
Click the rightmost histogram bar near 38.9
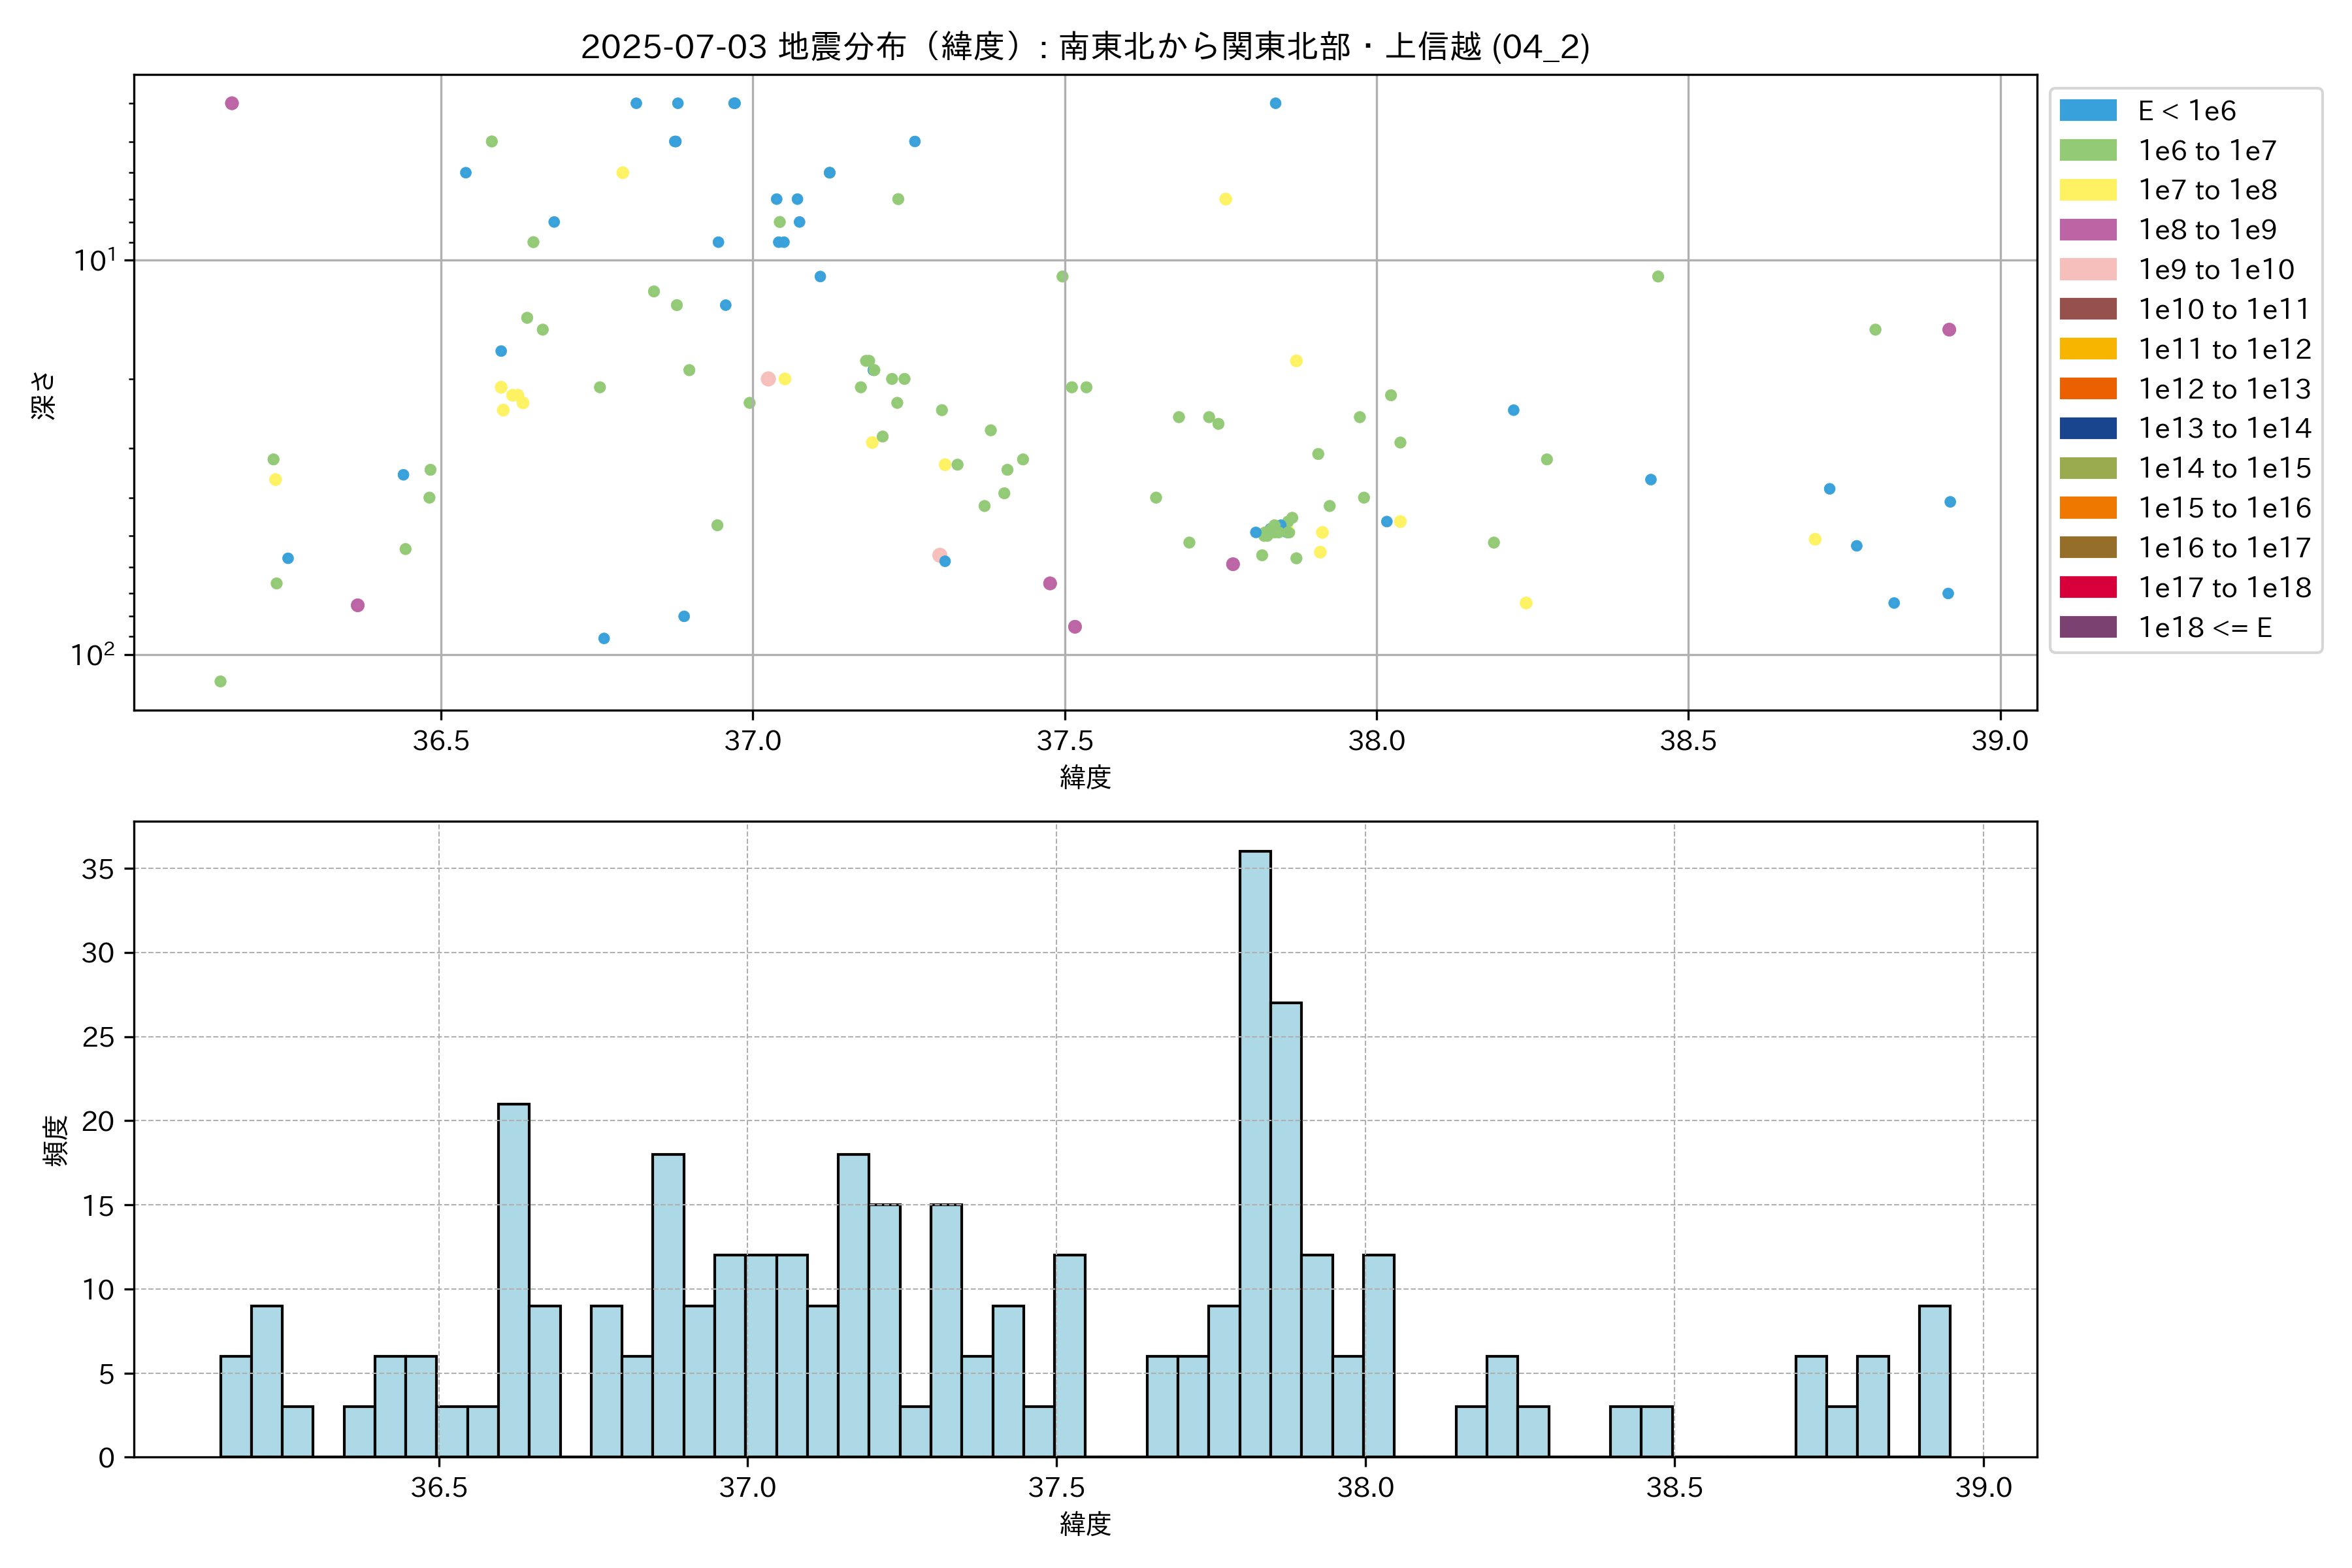(1934, 1382)
